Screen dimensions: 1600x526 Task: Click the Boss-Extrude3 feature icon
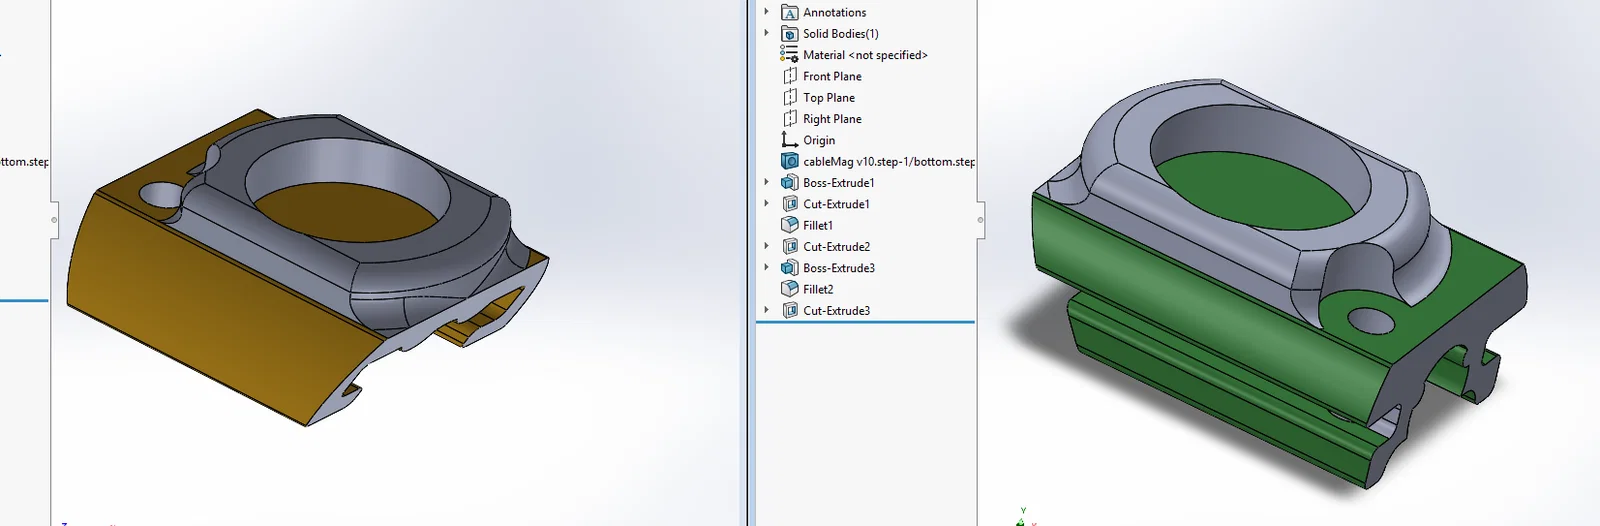click(790, 268)
